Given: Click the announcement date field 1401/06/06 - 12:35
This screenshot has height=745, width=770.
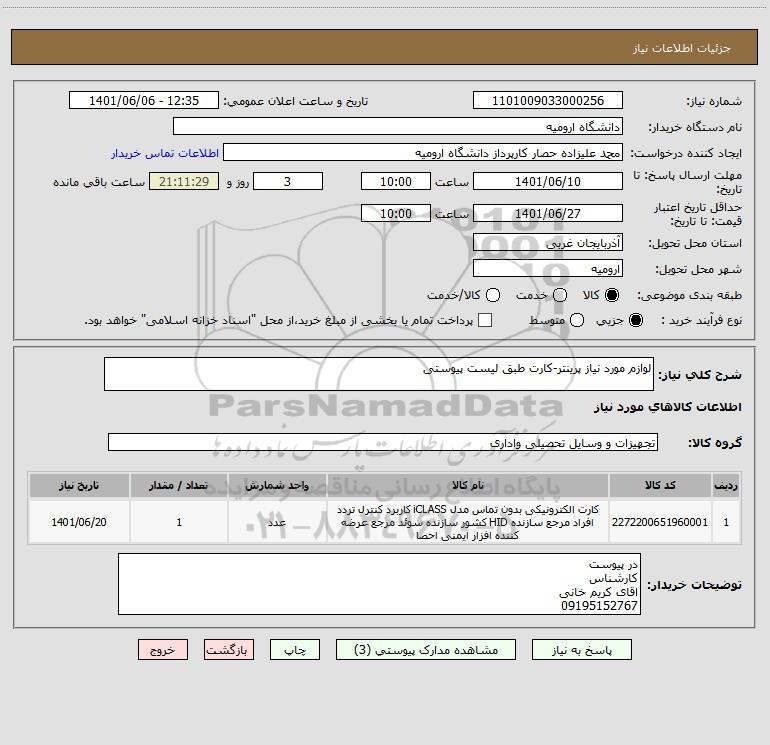Looking at the screenshot, I should (x=144, y=101).
